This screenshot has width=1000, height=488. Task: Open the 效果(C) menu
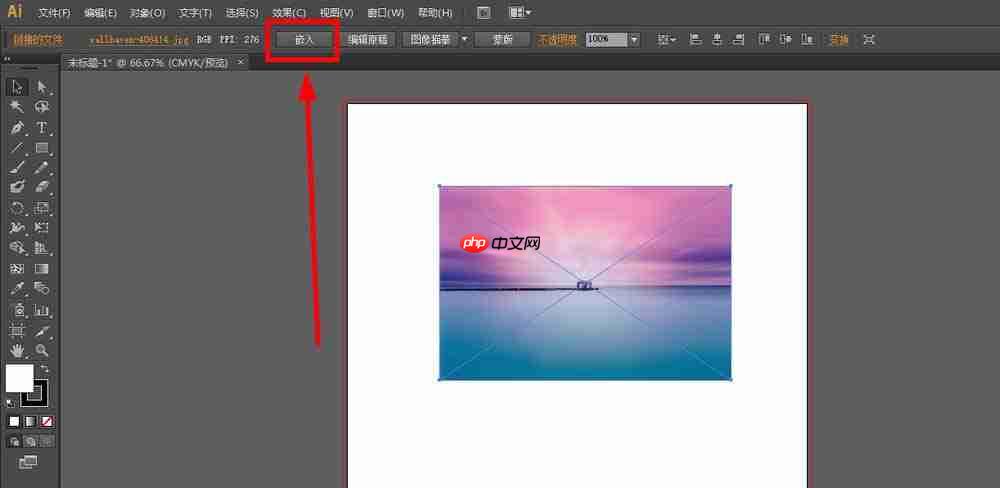[x=289, y=12]
